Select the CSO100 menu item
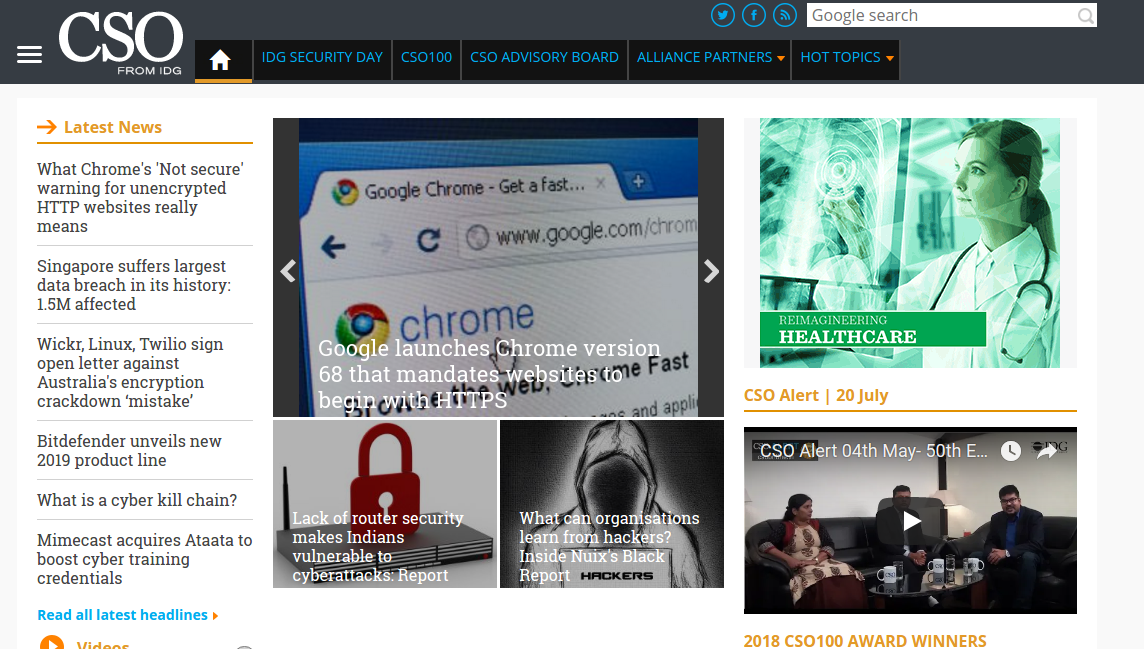The height and width of the screenshot is (649, 1144). (426, 58)
